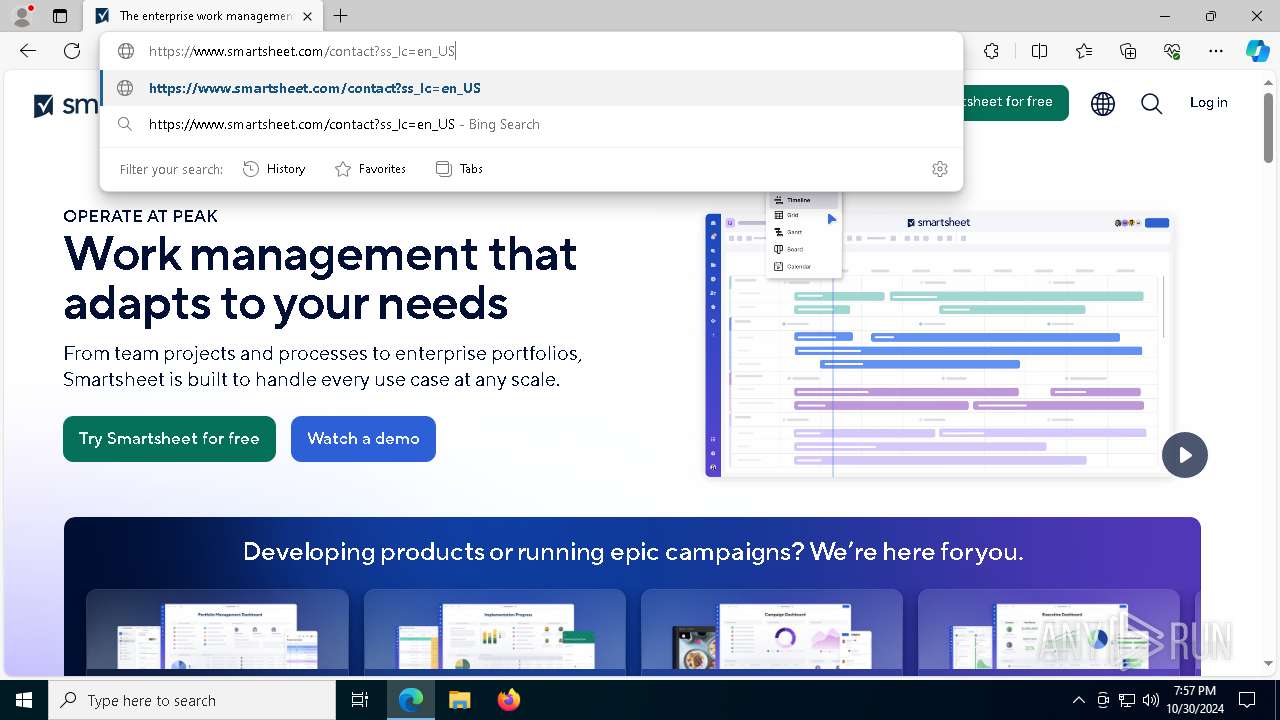Image resolution: width=1280 pixels, height=720 pixels.
Task: Click the browser back arrow
Action: coord(28,51)
